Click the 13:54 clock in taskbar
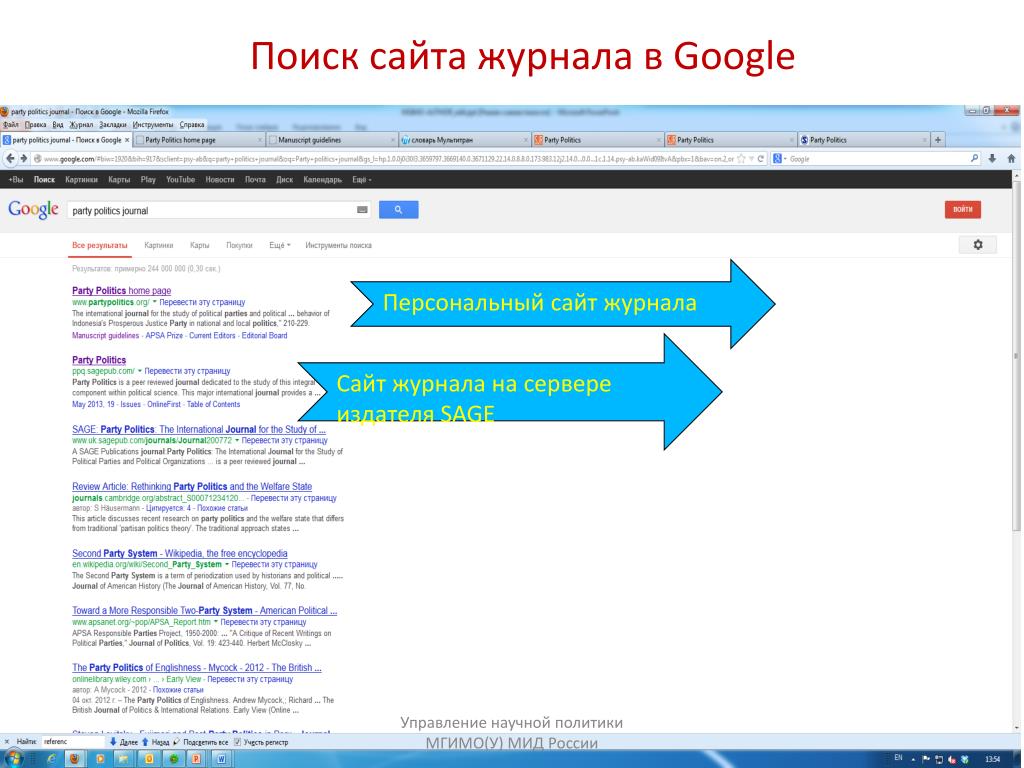The height and width of the screenshot is (768, 1024). tap(993, 760)
